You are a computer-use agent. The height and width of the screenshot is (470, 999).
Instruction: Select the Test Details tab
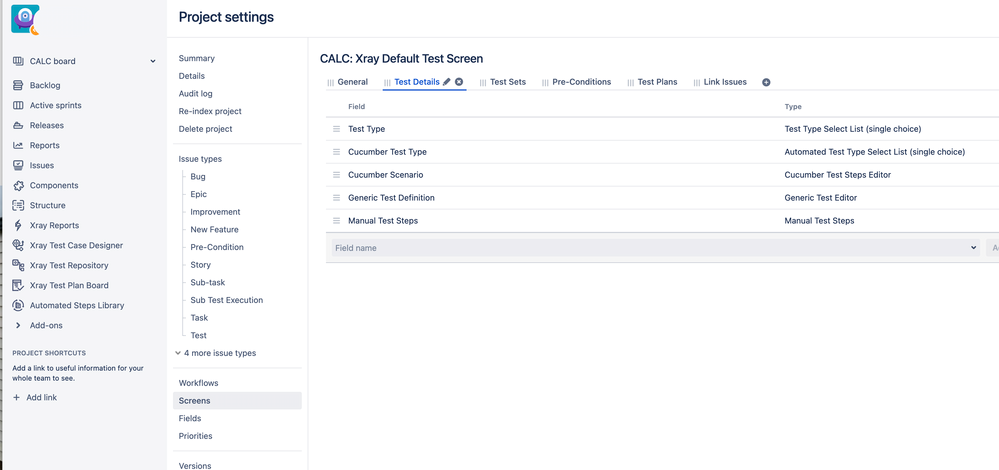click(417, 82)
